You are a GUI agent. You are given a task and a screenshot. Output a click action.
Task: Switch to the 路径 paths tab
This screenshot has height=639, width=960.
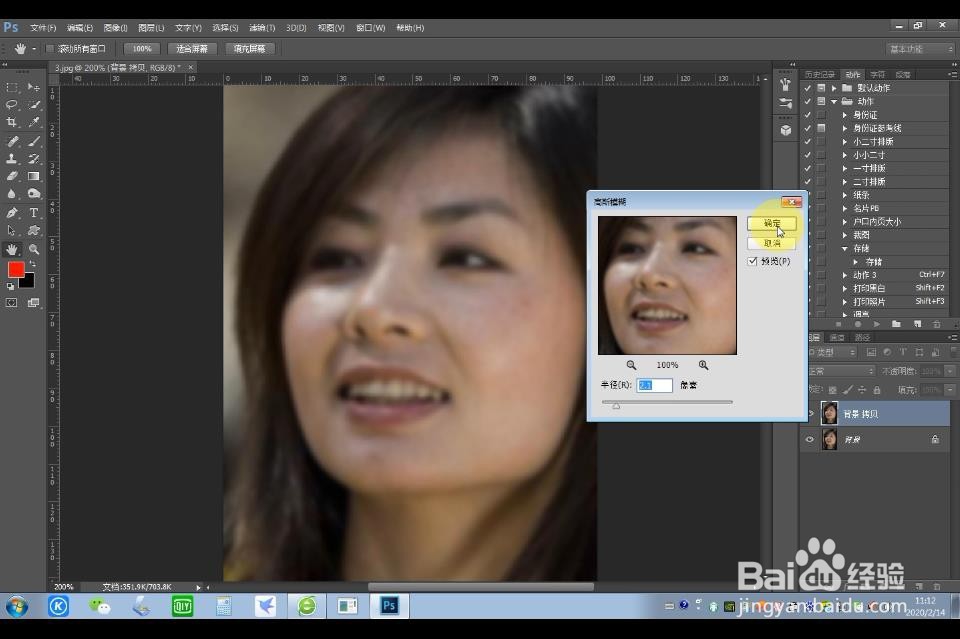click(862, 337)
